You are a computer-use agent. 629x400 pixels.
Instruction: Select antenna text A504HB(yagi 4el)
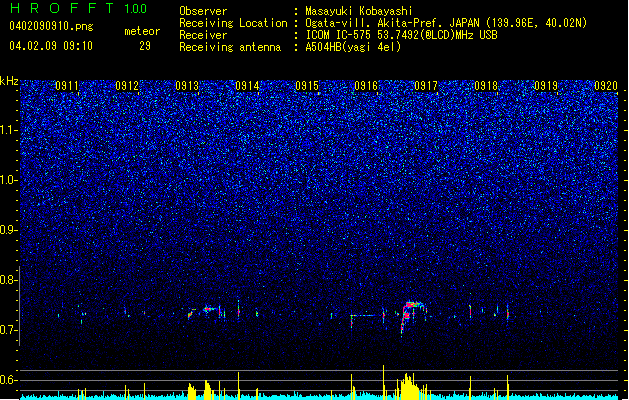point(353,47)
